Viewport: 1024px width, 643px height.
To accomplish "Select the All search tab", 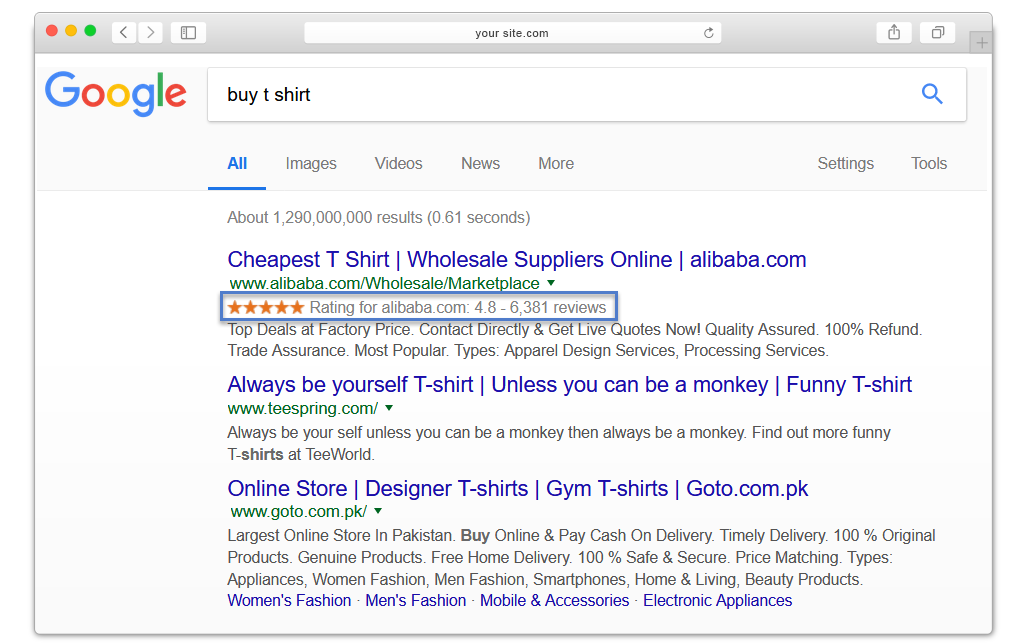I will point(237,164).
